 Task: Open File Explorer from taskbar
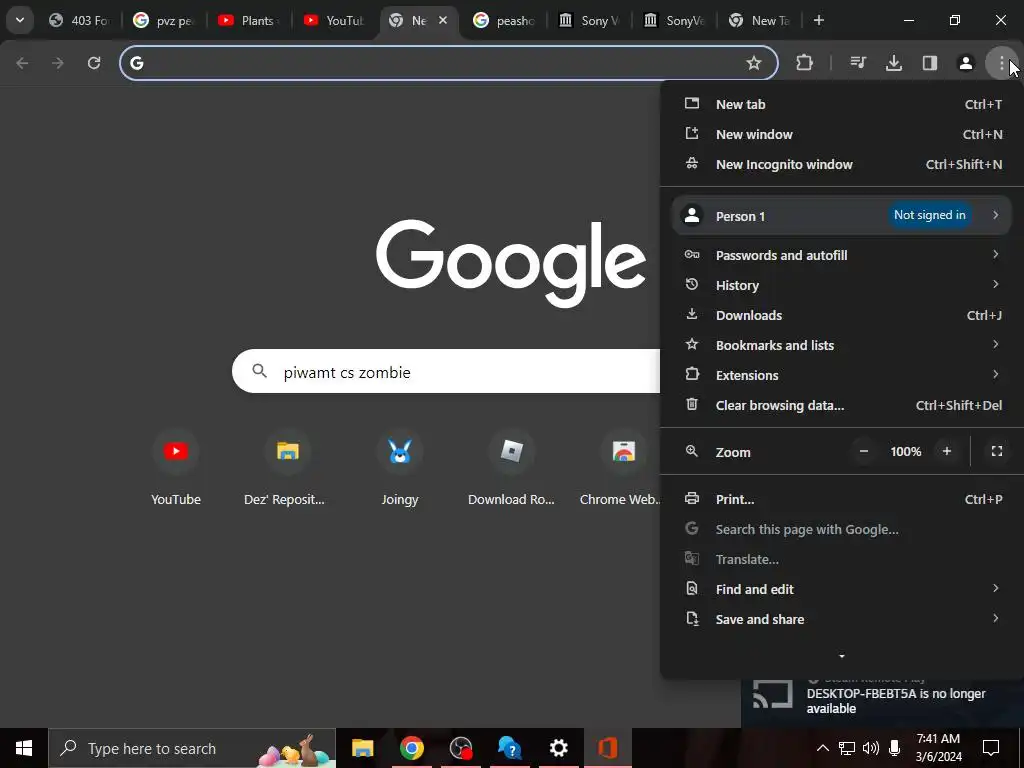362,748
